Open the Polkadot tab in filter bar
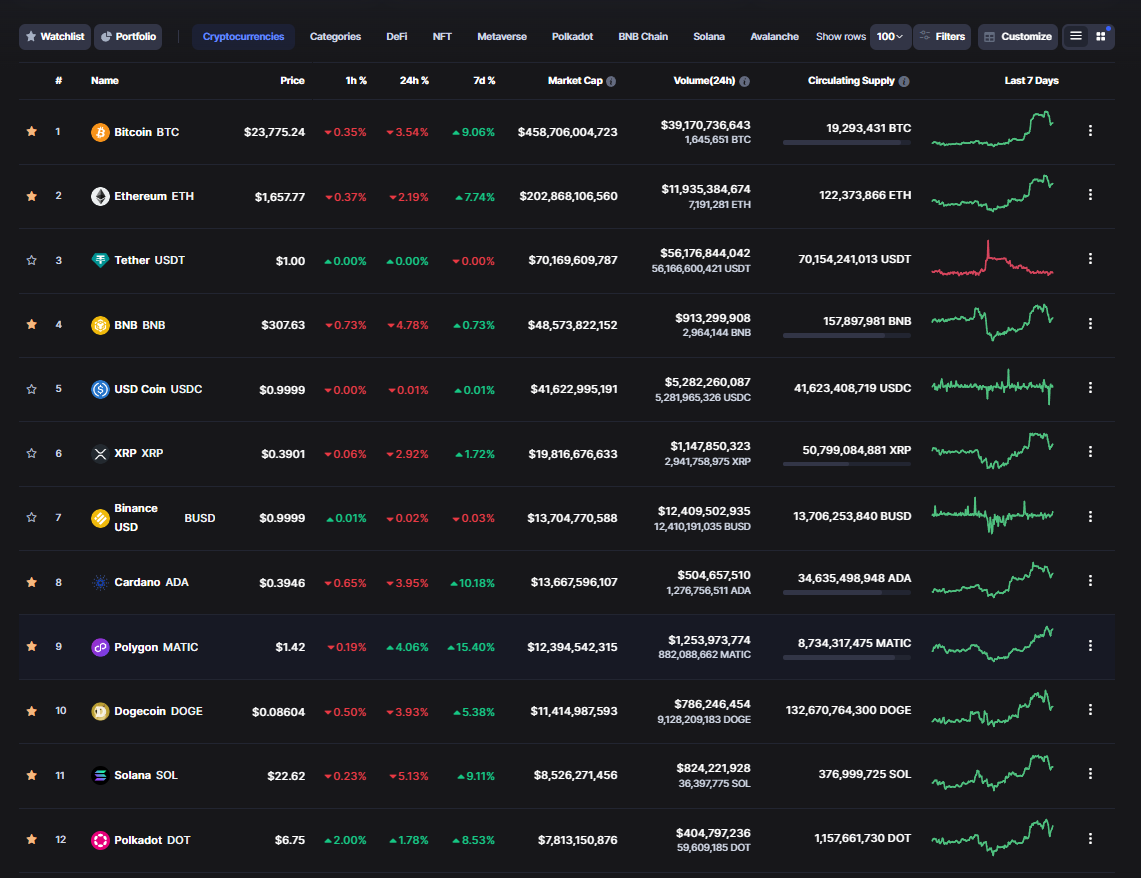This screenshot has width=1141, height=878. (572, 36)
